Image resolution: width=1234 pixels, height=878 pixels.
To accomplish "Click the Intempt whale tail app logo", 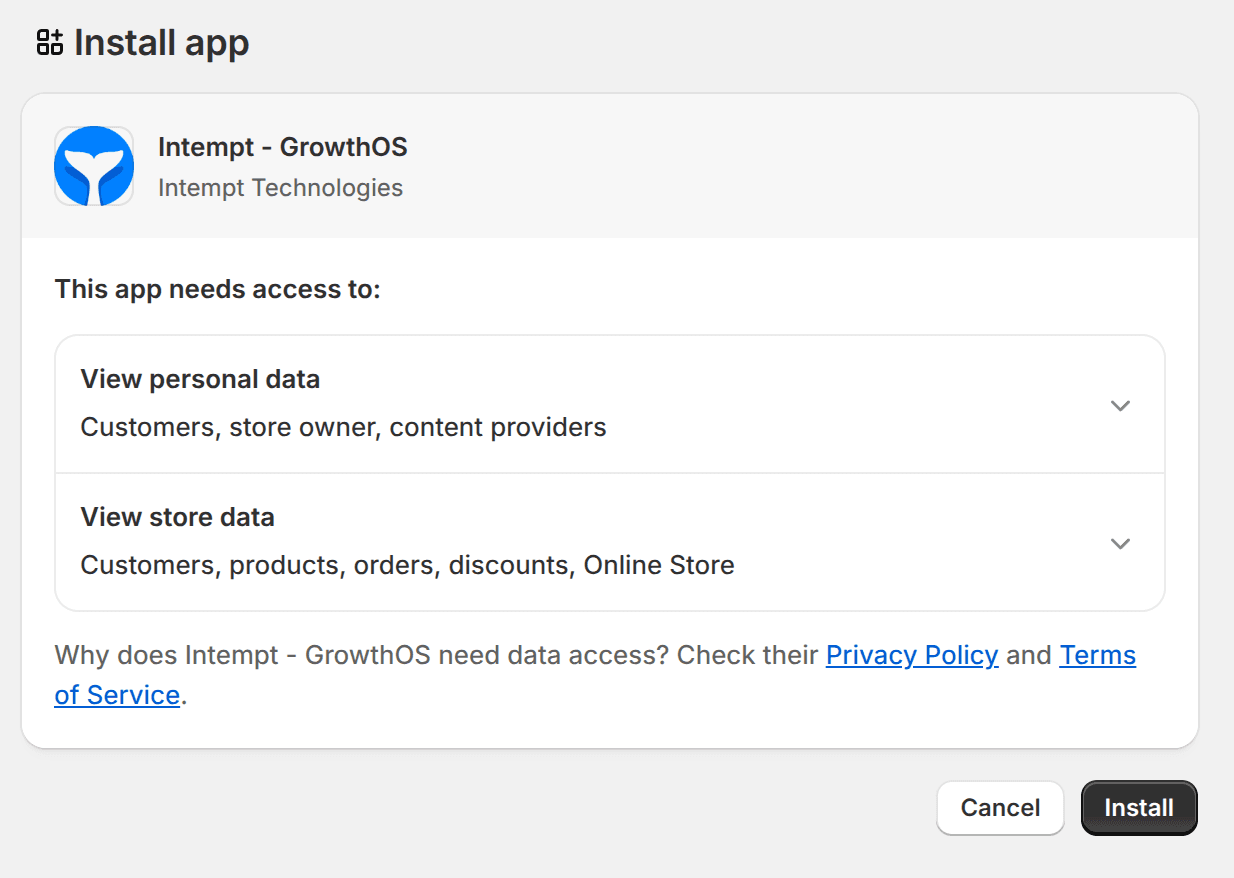I will pos(94,166).
